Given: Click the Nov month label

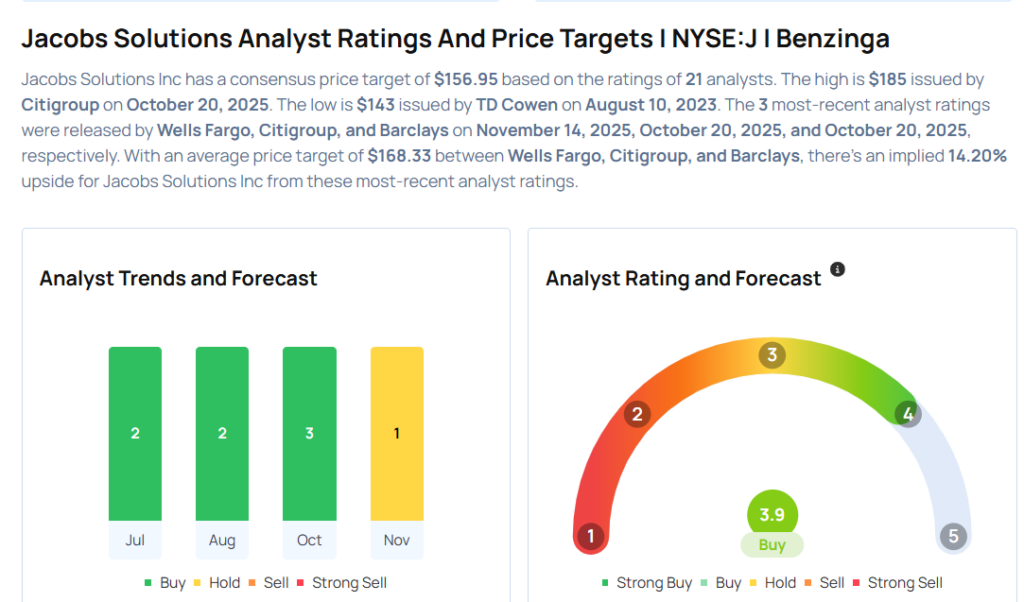Looking at the screenshot, I should click(x=397, y=540).
